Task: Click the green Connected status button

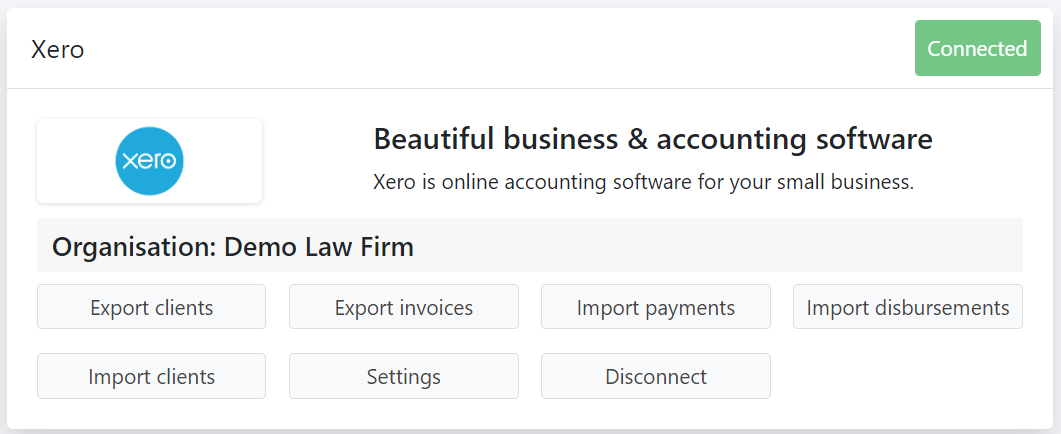Action: [978, 48]
